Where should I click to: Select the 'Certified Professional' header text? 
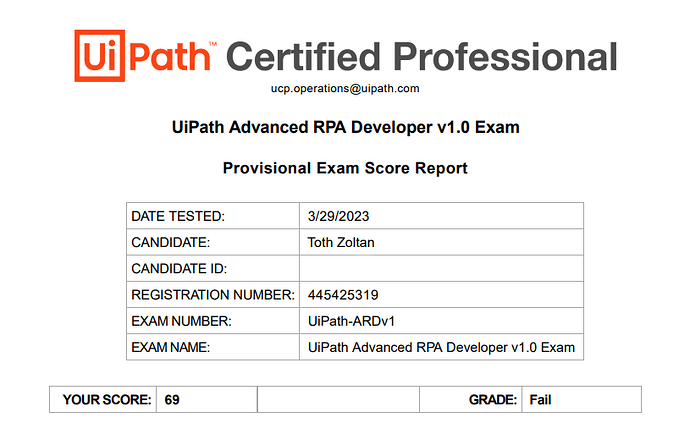click(x=422, y=56)
